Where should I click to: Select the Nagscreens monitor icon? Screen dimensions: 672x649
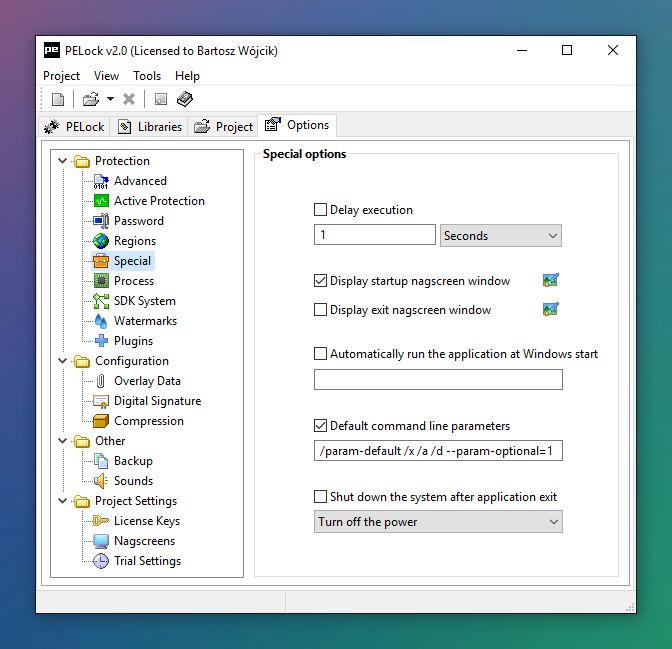[x=101, y=541]
